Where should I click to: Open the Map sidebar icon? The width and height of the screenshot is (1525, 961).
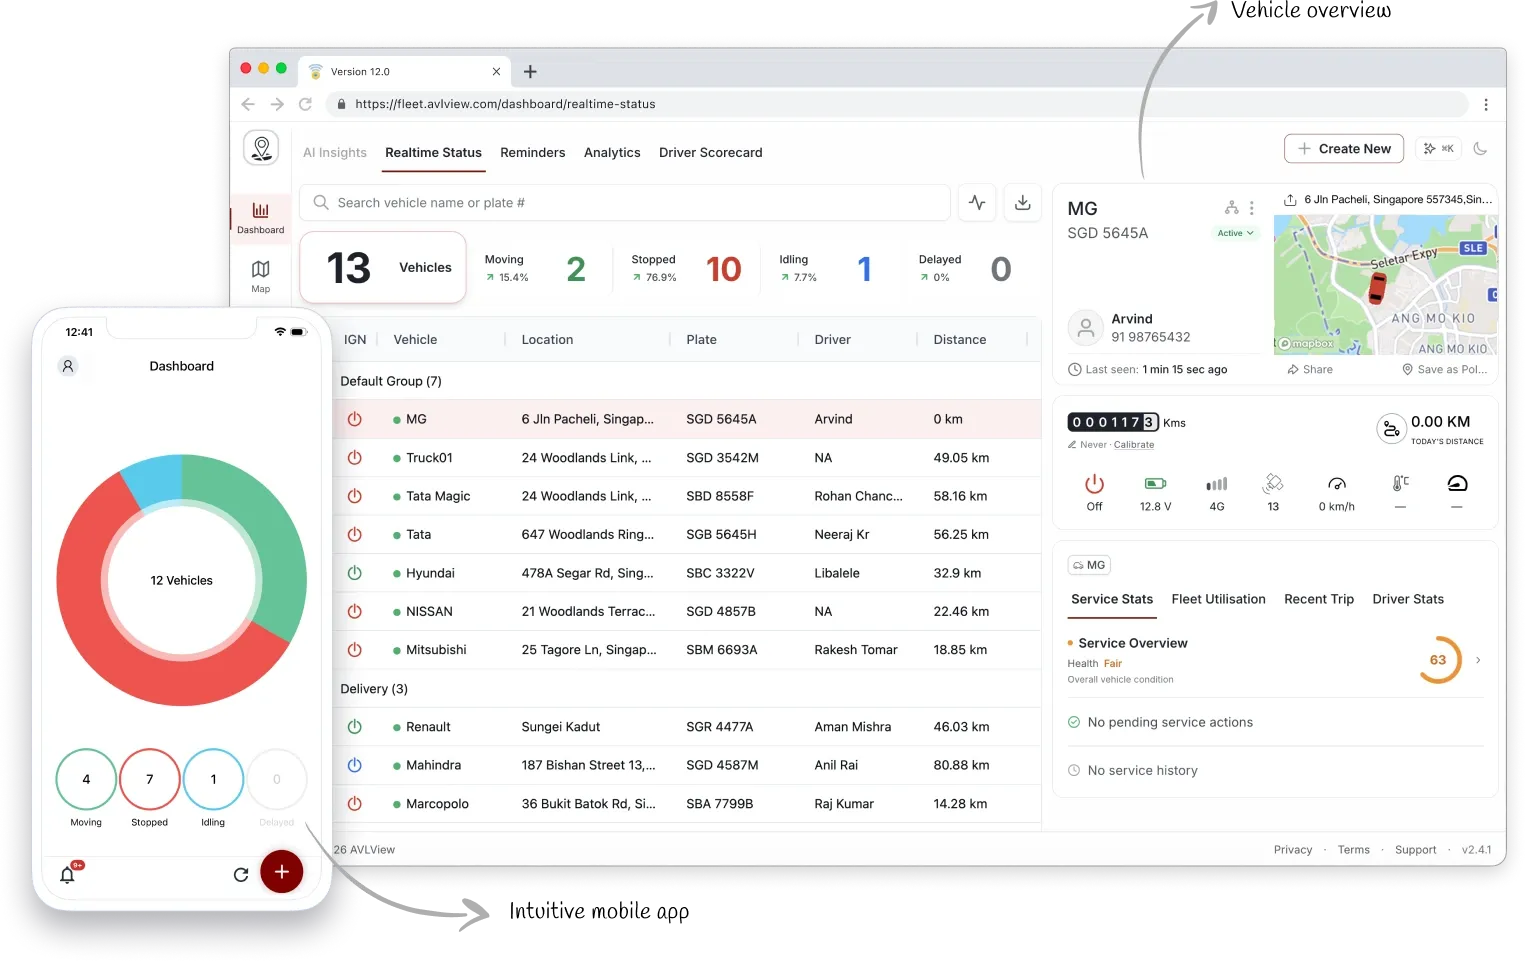(260, 275)
